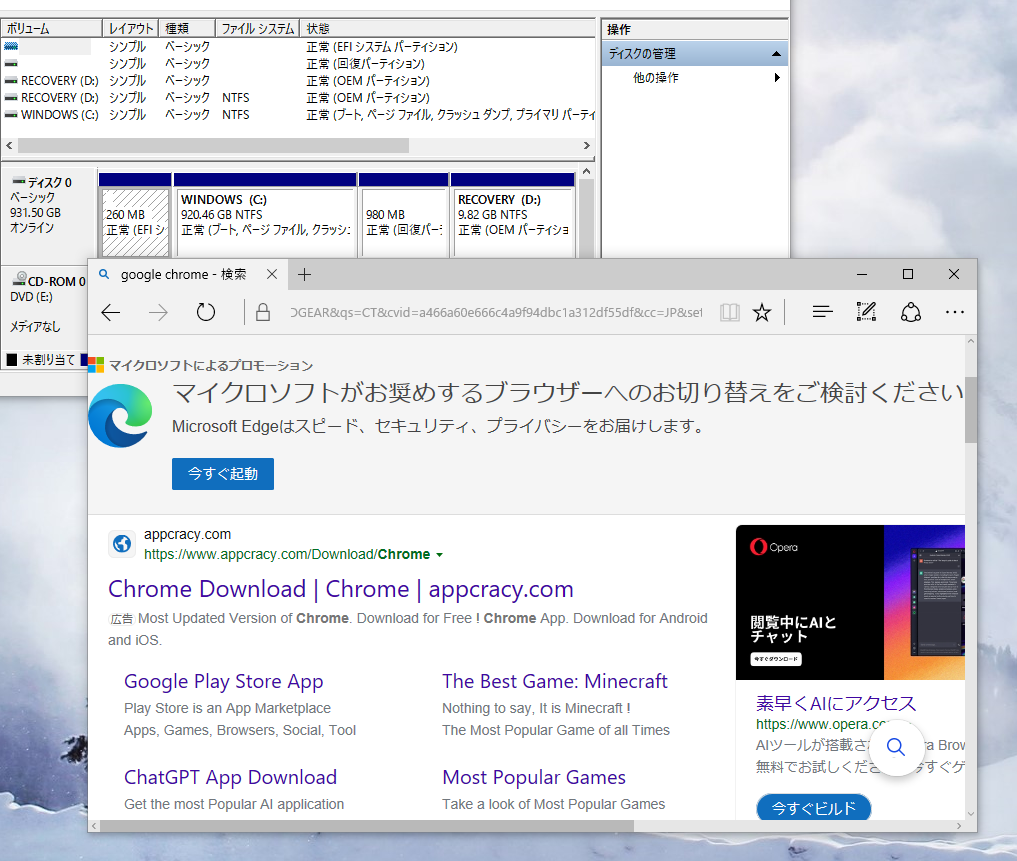Click volume list scroll-right arrow
The width and height of the screenshot is (1017, 861).
[x=587, y=145]
